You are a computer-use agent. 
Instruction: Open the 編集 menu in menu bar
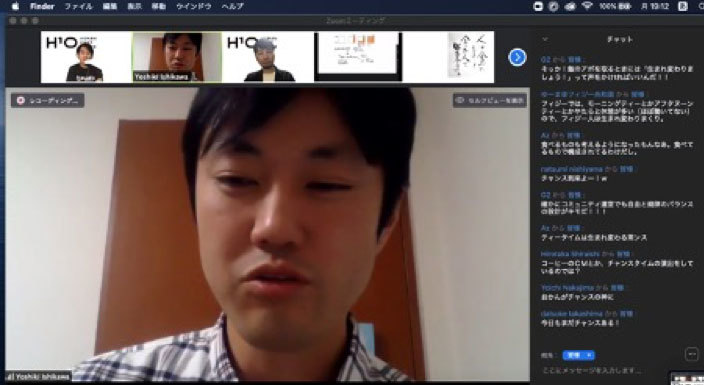pos(110,6)
